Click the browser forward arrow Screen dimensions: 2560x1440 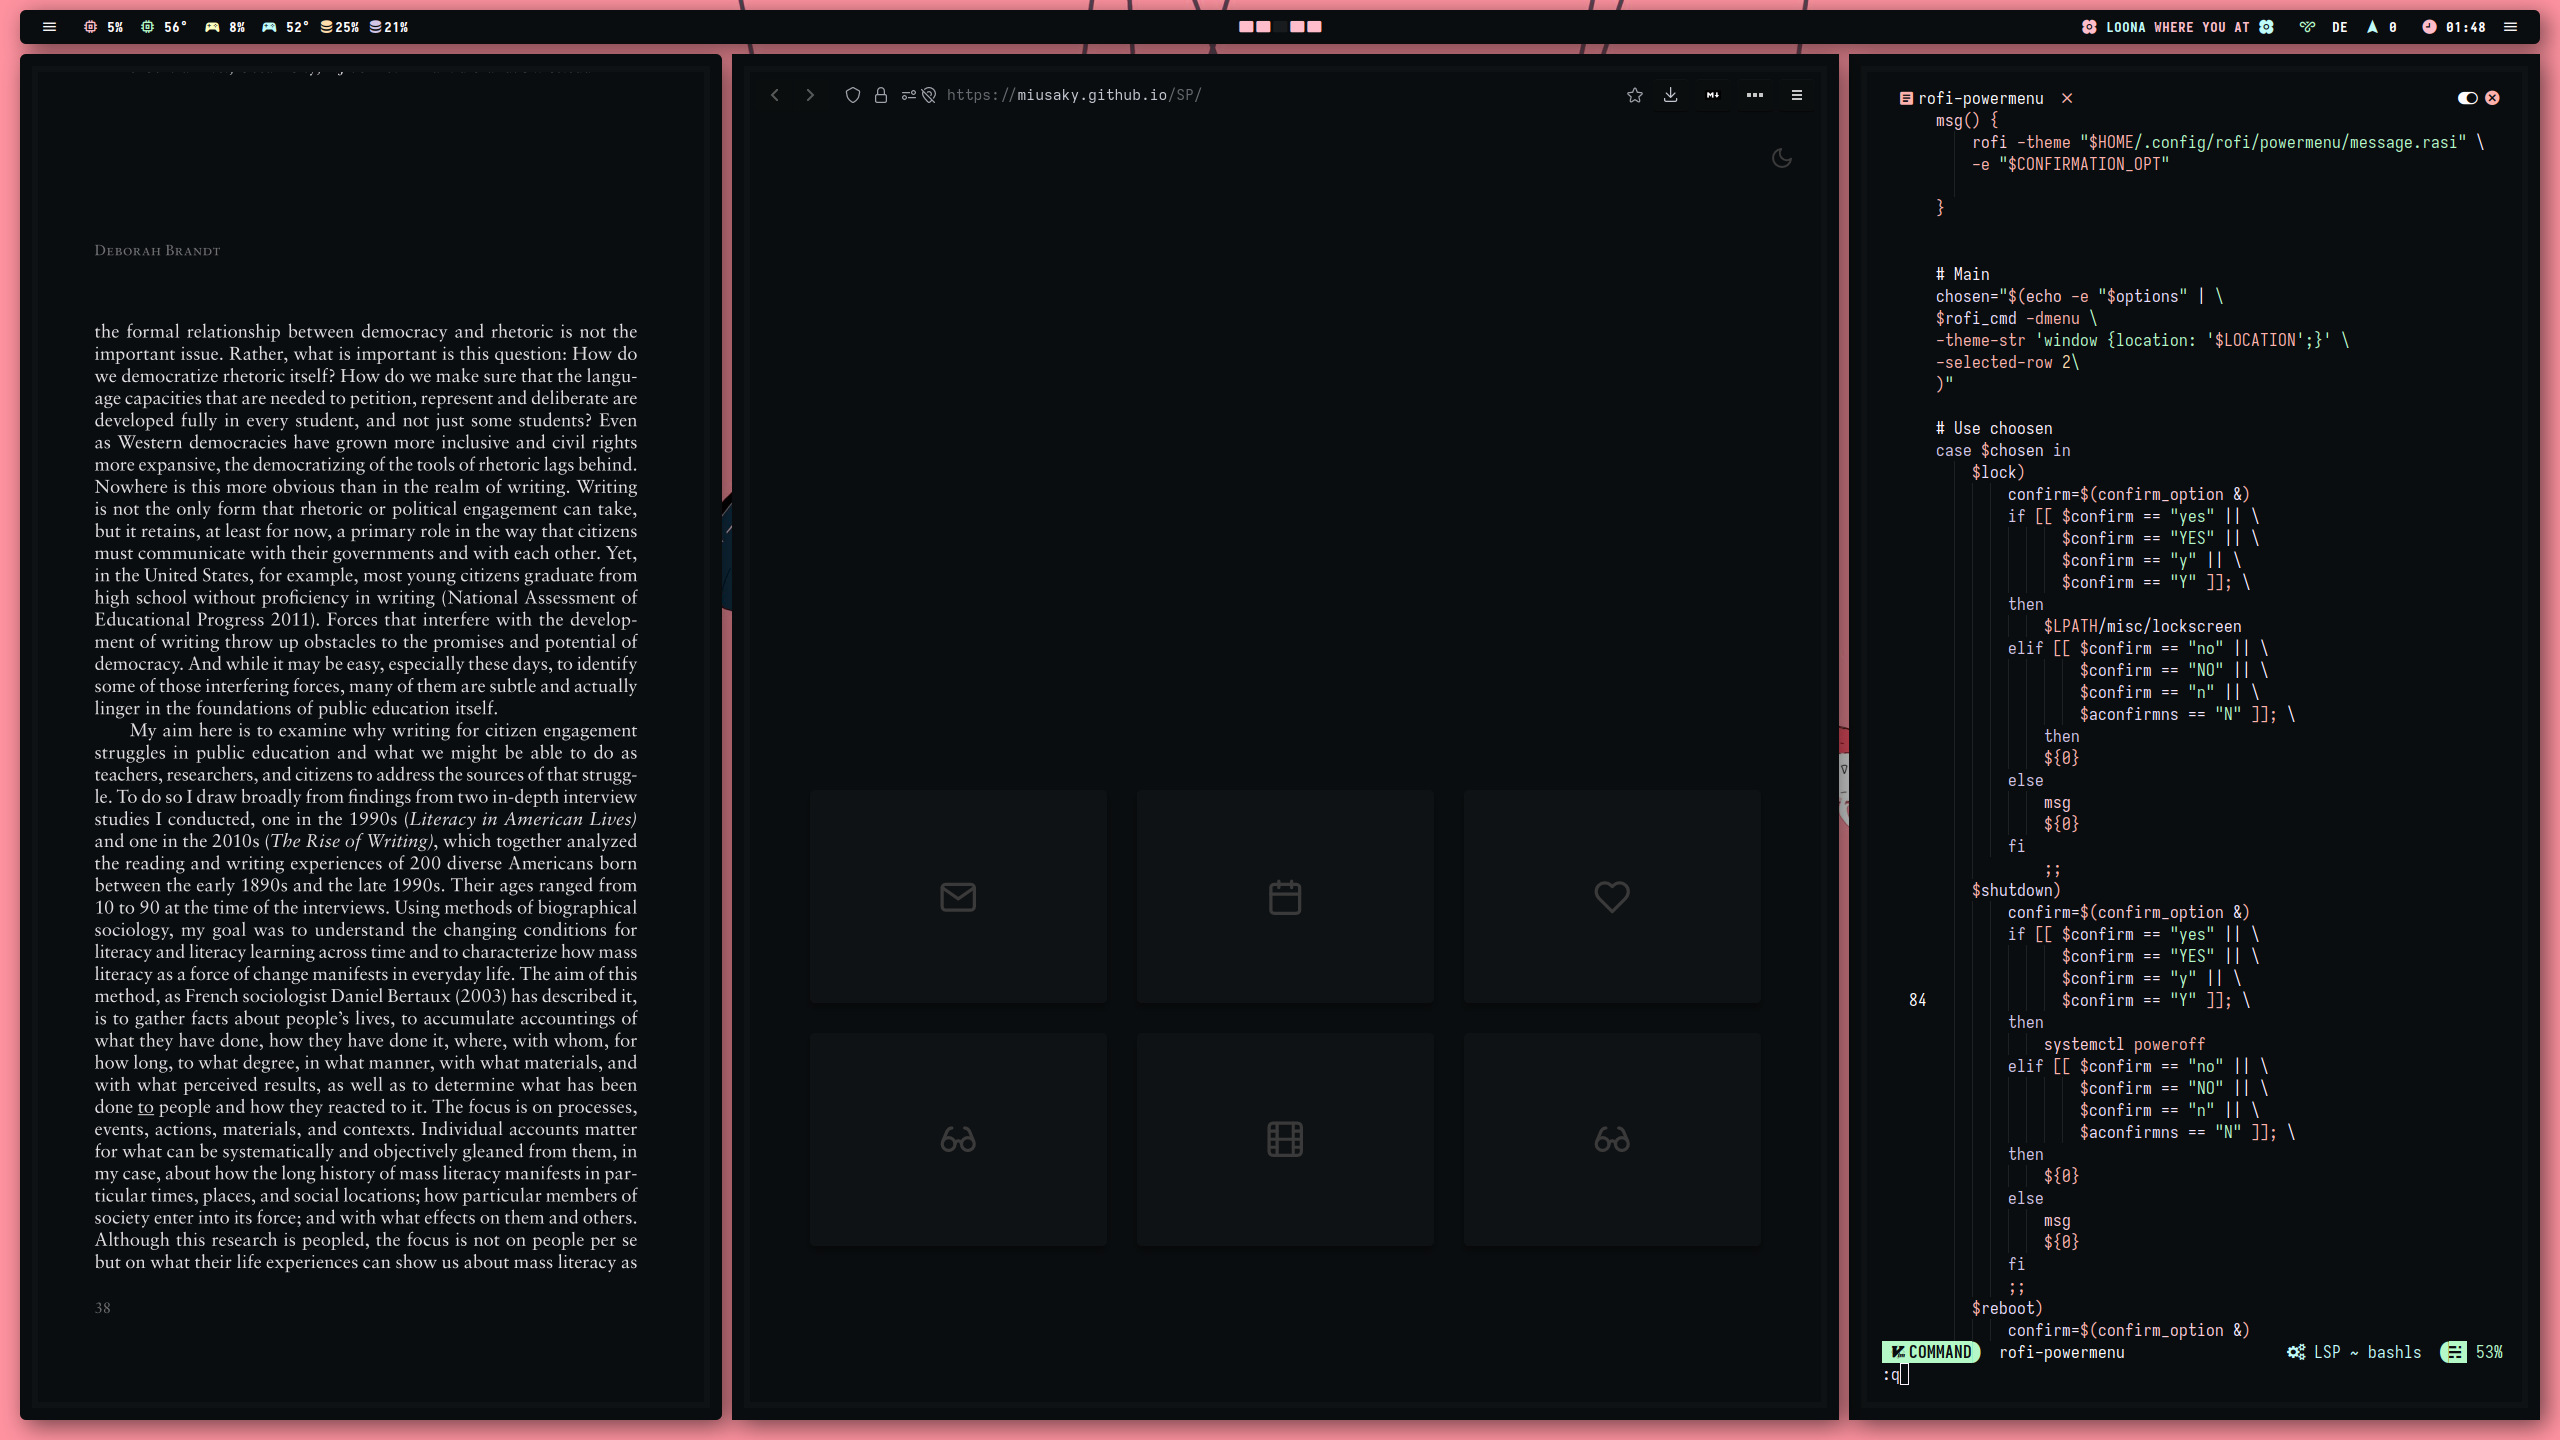[x=810, y=95]
